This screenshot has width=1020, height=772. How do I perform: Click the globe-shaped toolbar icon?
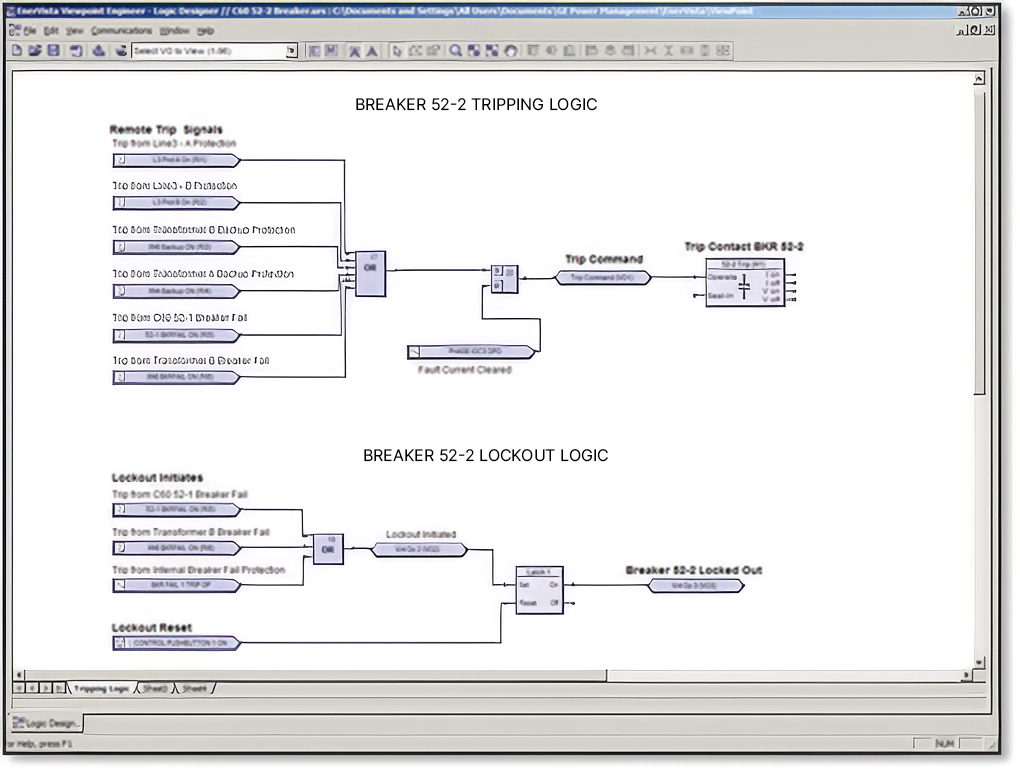[511, 51]
